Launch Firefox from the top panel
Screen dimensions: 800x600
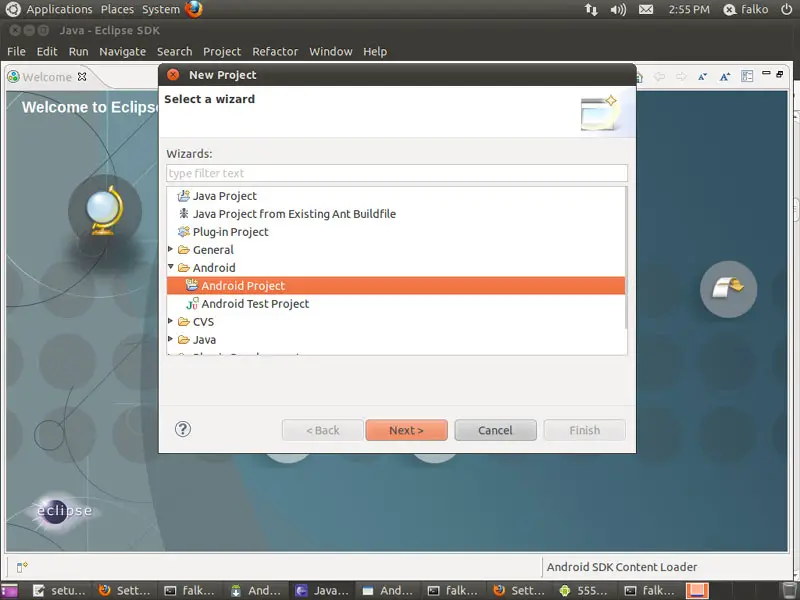click(193, 9)
